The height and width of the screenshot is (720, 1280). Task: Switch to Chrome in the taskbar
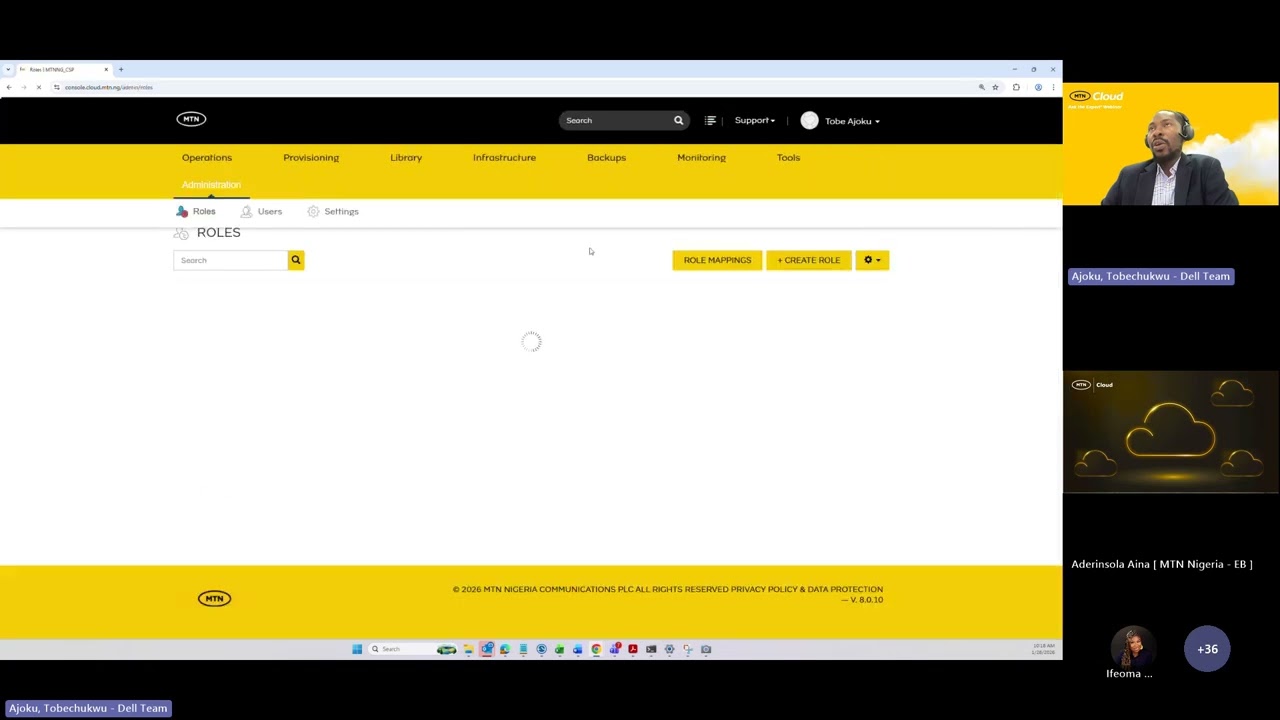tap(596, 649)
